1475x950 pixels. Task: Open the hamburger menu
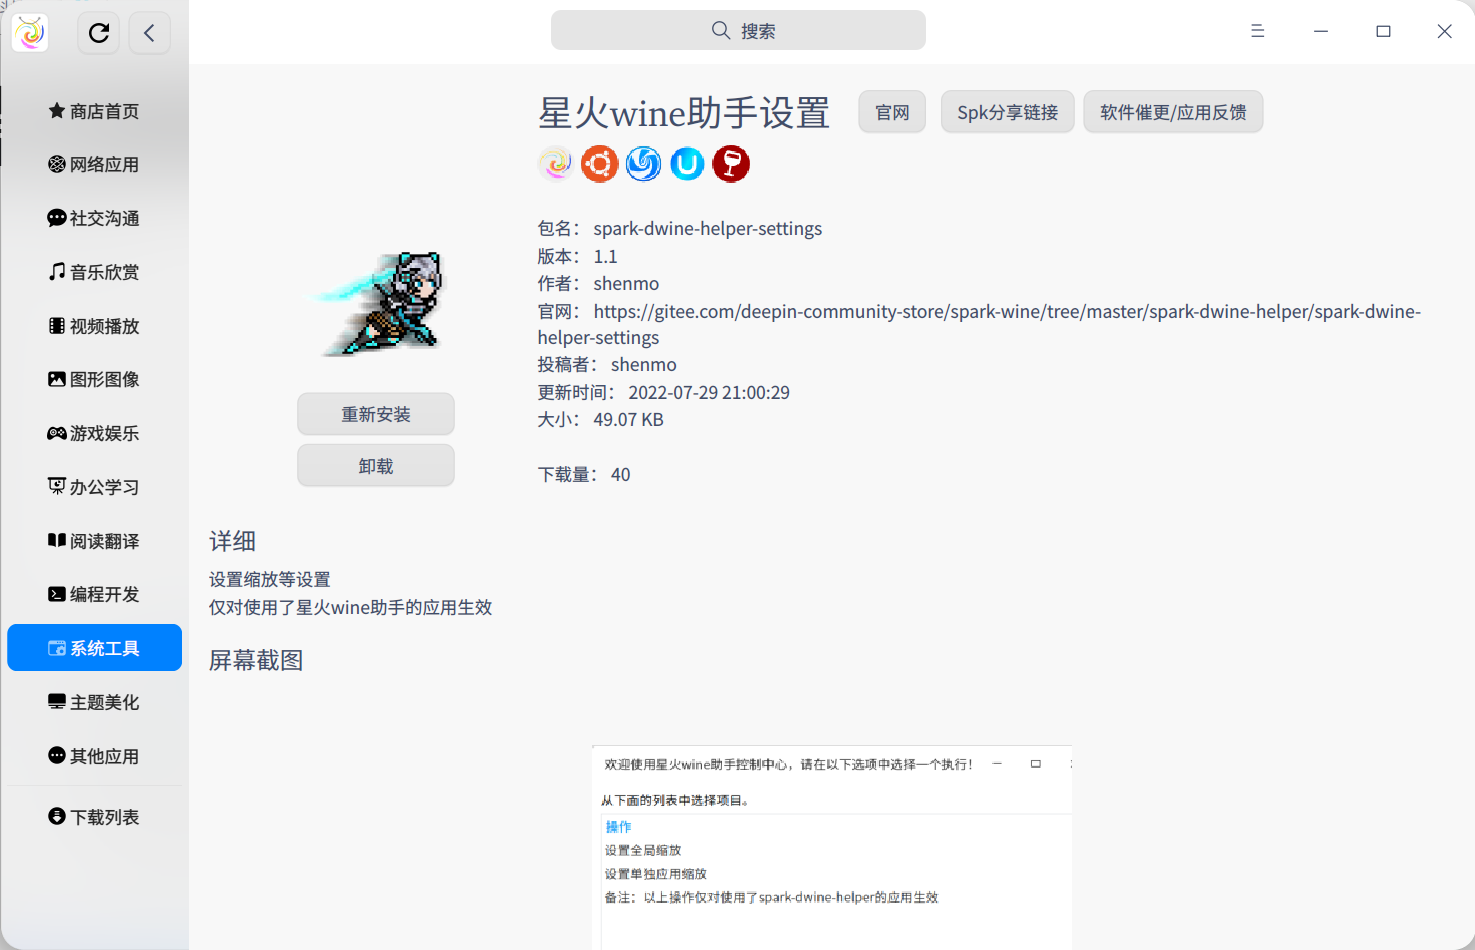(x=1257, y=31)
